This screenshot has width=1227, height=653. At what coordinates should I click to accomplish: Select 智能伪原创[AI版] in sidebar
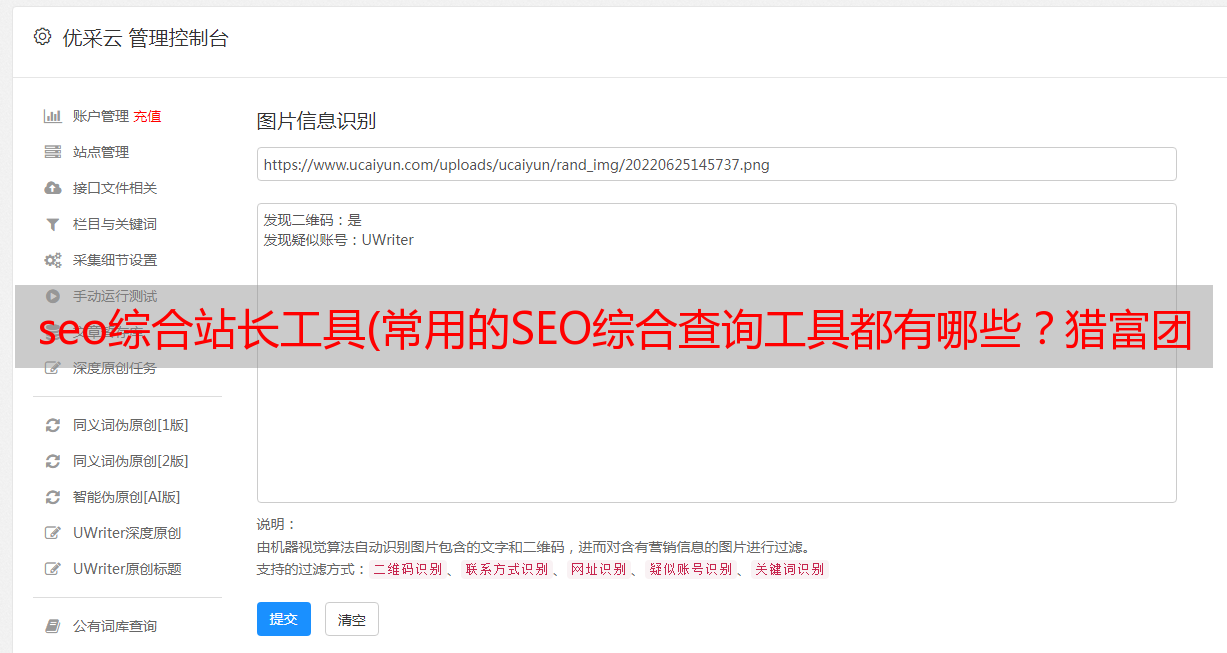pos(127,497)
